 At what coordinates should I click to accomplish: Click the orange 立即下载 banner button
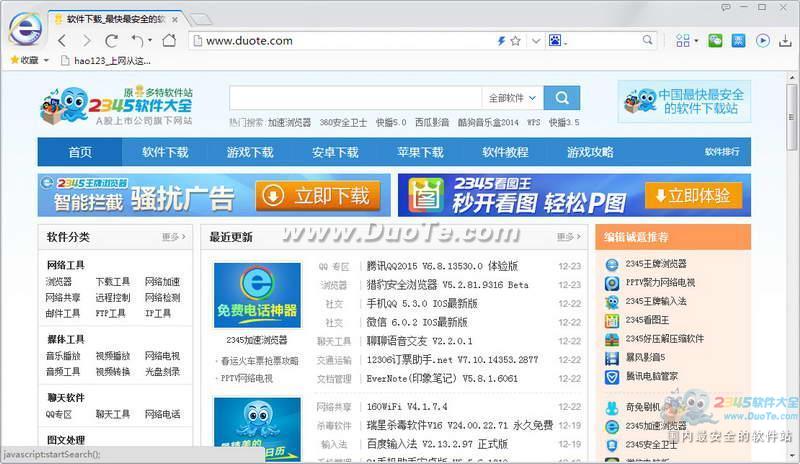click(x=318, y=196)
